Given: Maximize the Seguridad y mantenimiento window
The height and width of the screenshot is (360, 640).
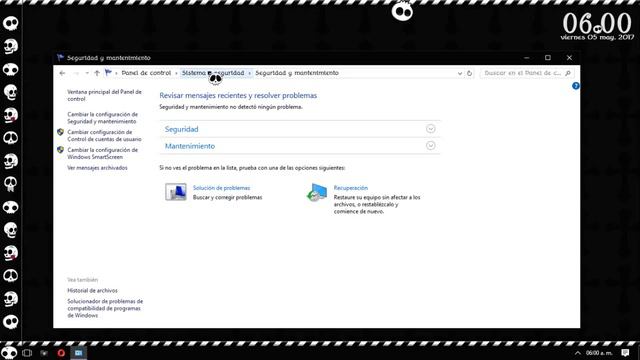Looking at the screenshot, I should click(x=548, y=58).
